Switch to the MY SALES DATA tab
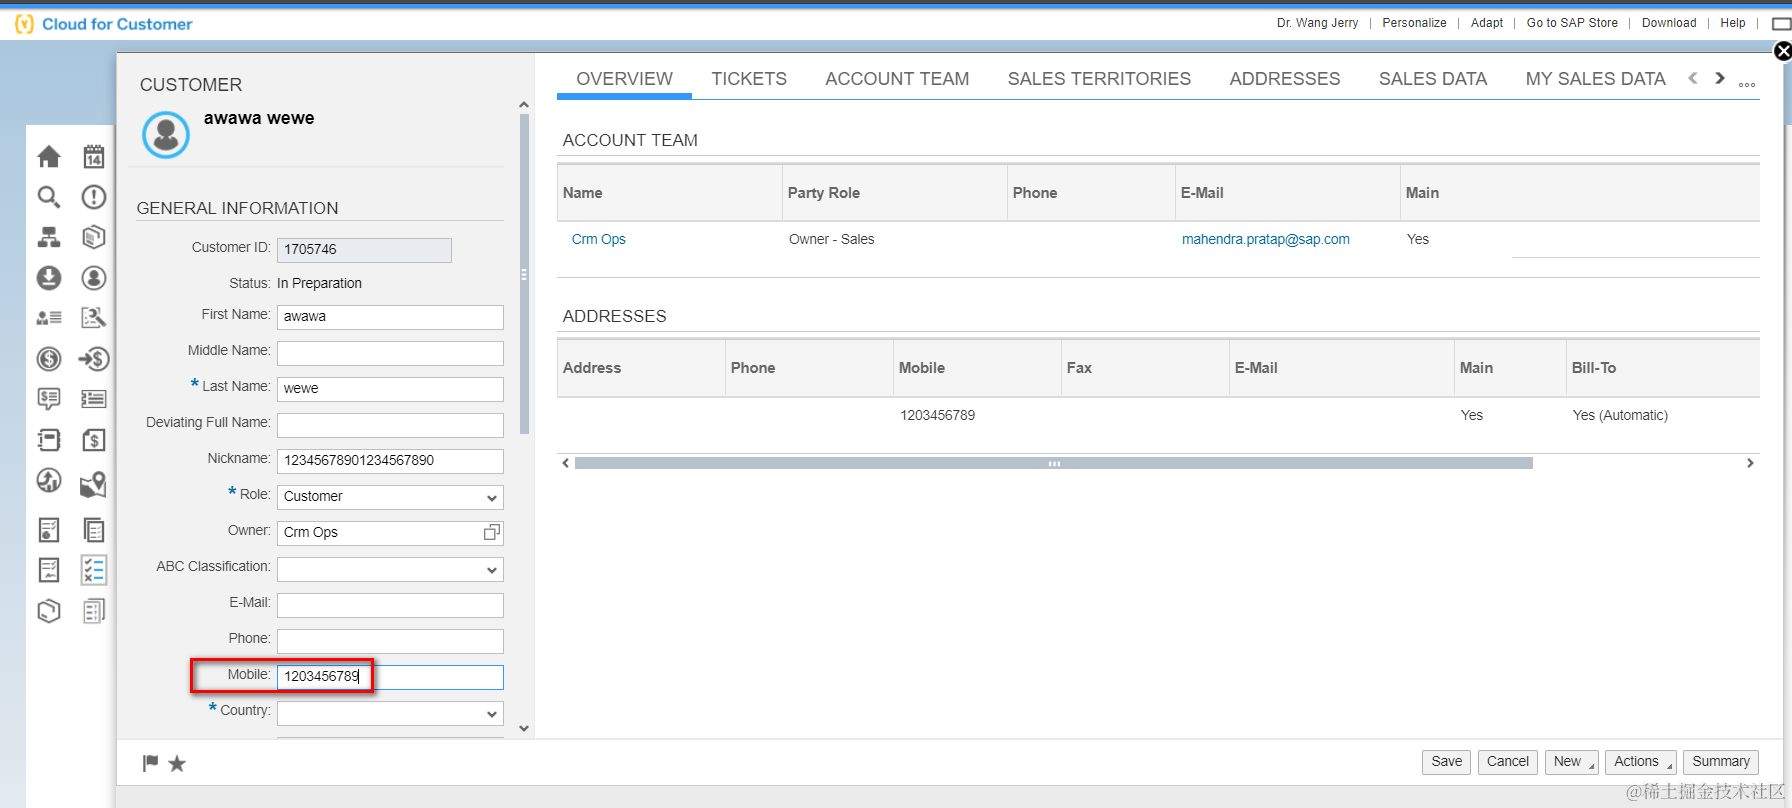The height and width of the screenshot is (808, 1792). (x=1595, y=79)
